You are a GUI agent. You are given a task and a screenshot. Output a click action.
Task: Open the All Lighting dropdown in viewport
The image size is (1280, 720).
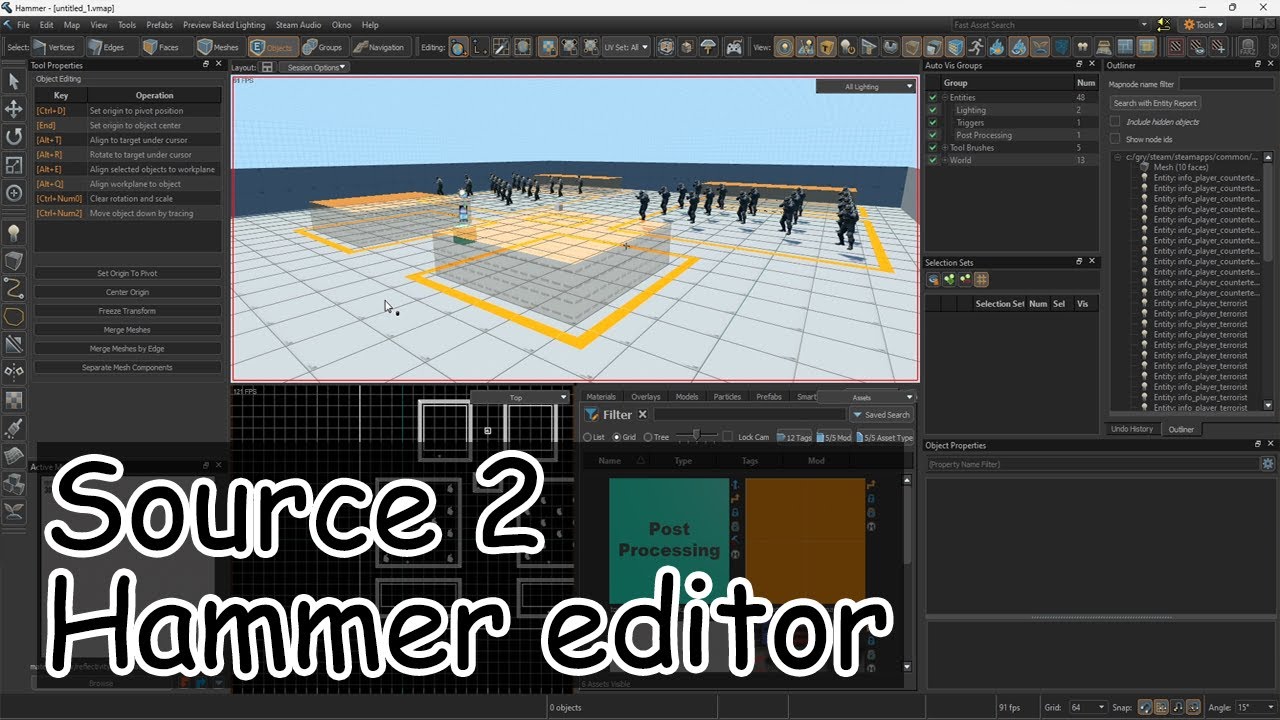[x=866, y=87]
